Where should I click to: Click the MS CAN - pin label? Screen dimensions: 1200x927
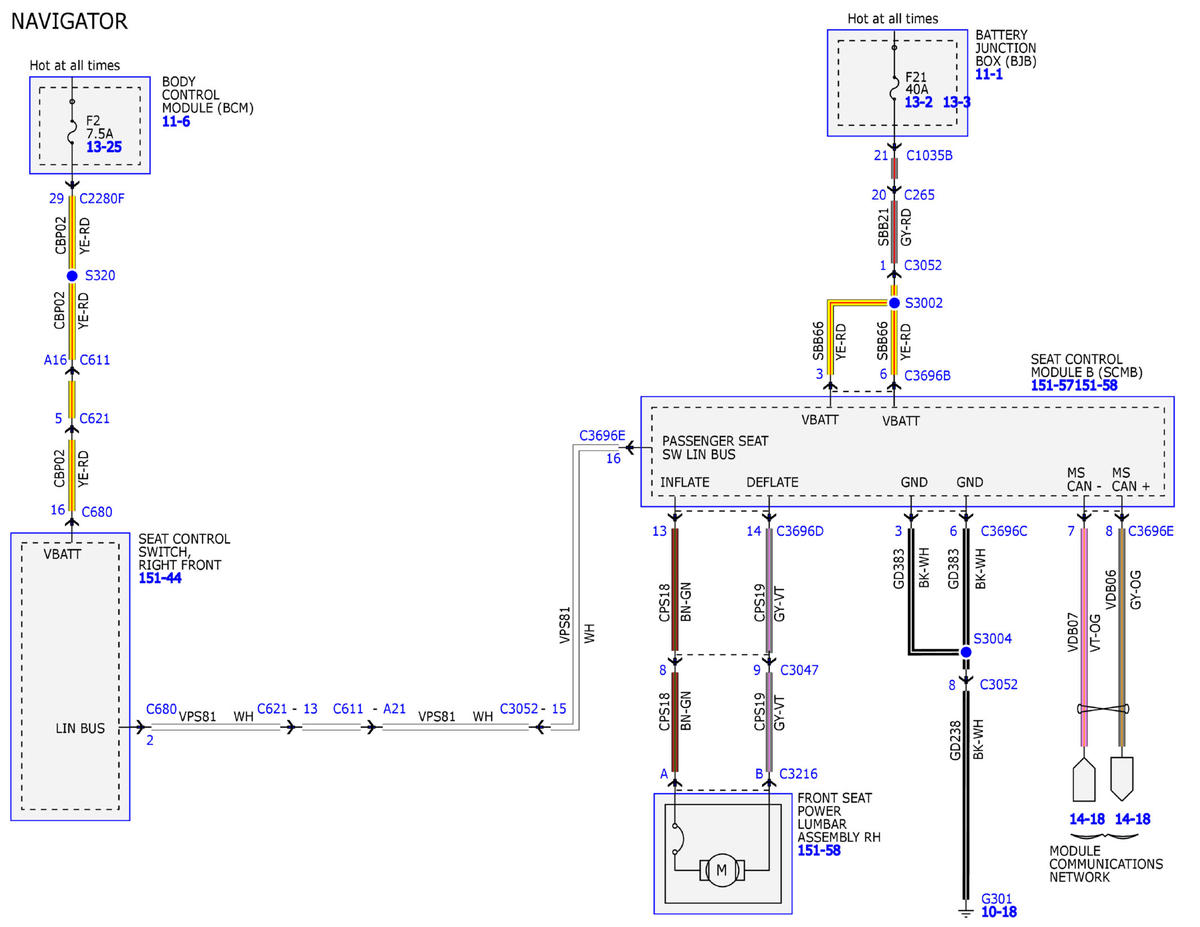[1085, 478]
